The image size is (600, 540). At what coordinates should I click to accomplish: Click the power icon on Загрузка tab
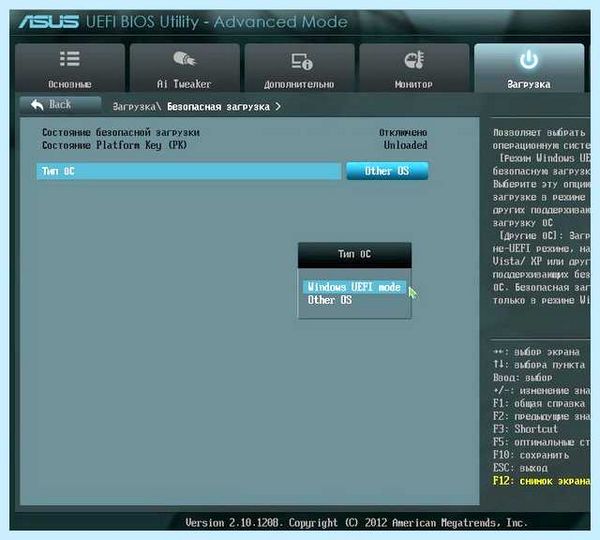pyautogui.click(x=529, y=59)
